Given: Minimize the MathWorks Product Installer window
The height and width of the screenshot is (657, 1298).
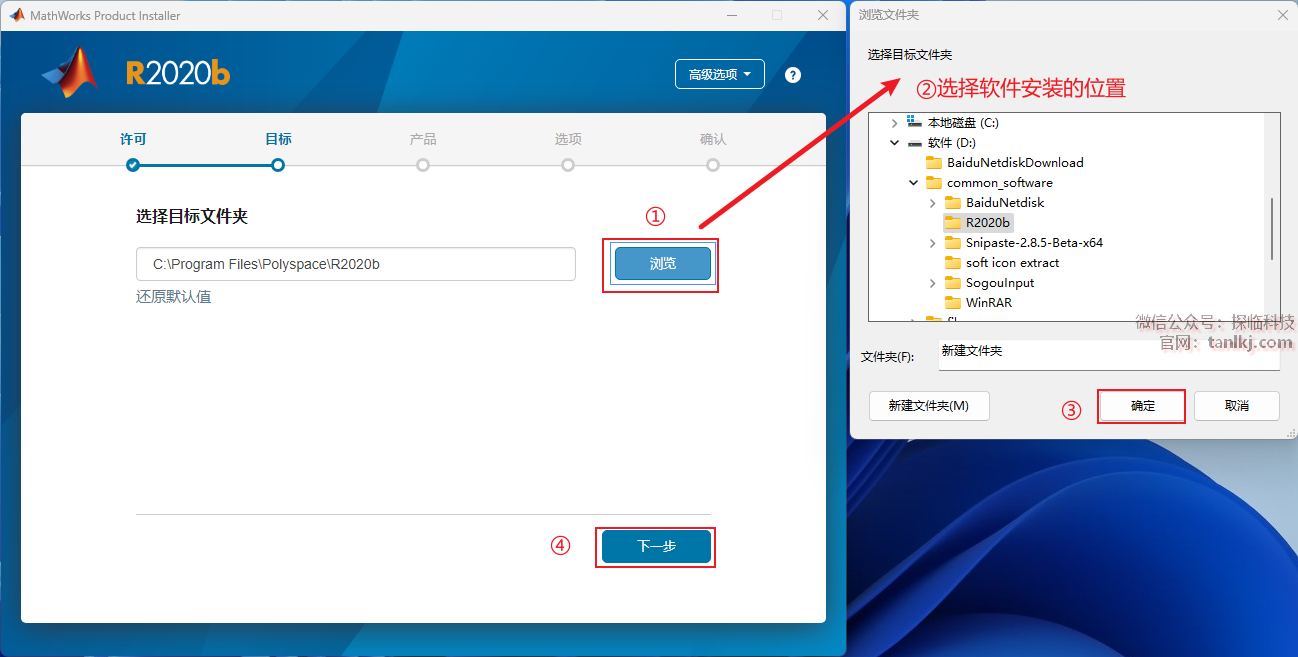Looking at the screenshot, I should point(731,15).
